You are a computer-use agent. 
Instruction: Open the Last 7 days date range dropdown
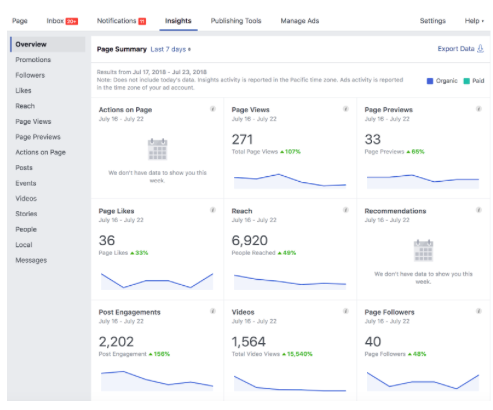point(171,49)
